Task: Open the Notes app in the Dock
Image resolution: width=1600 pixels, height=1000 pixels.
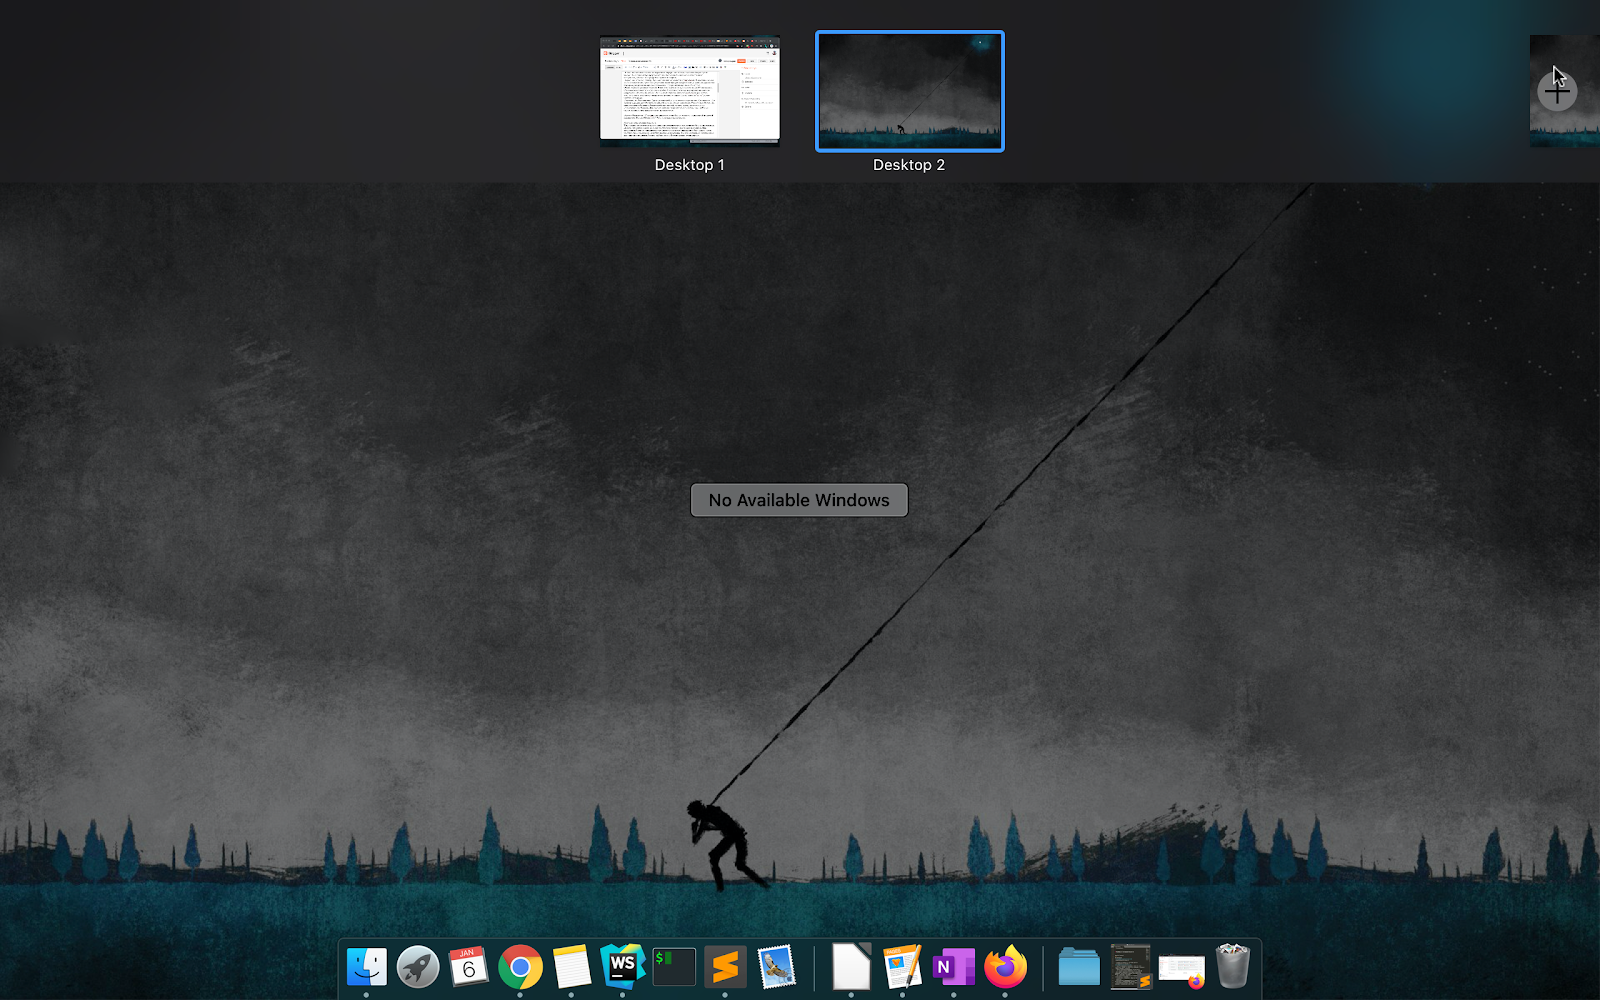Action: coord(571,967)
